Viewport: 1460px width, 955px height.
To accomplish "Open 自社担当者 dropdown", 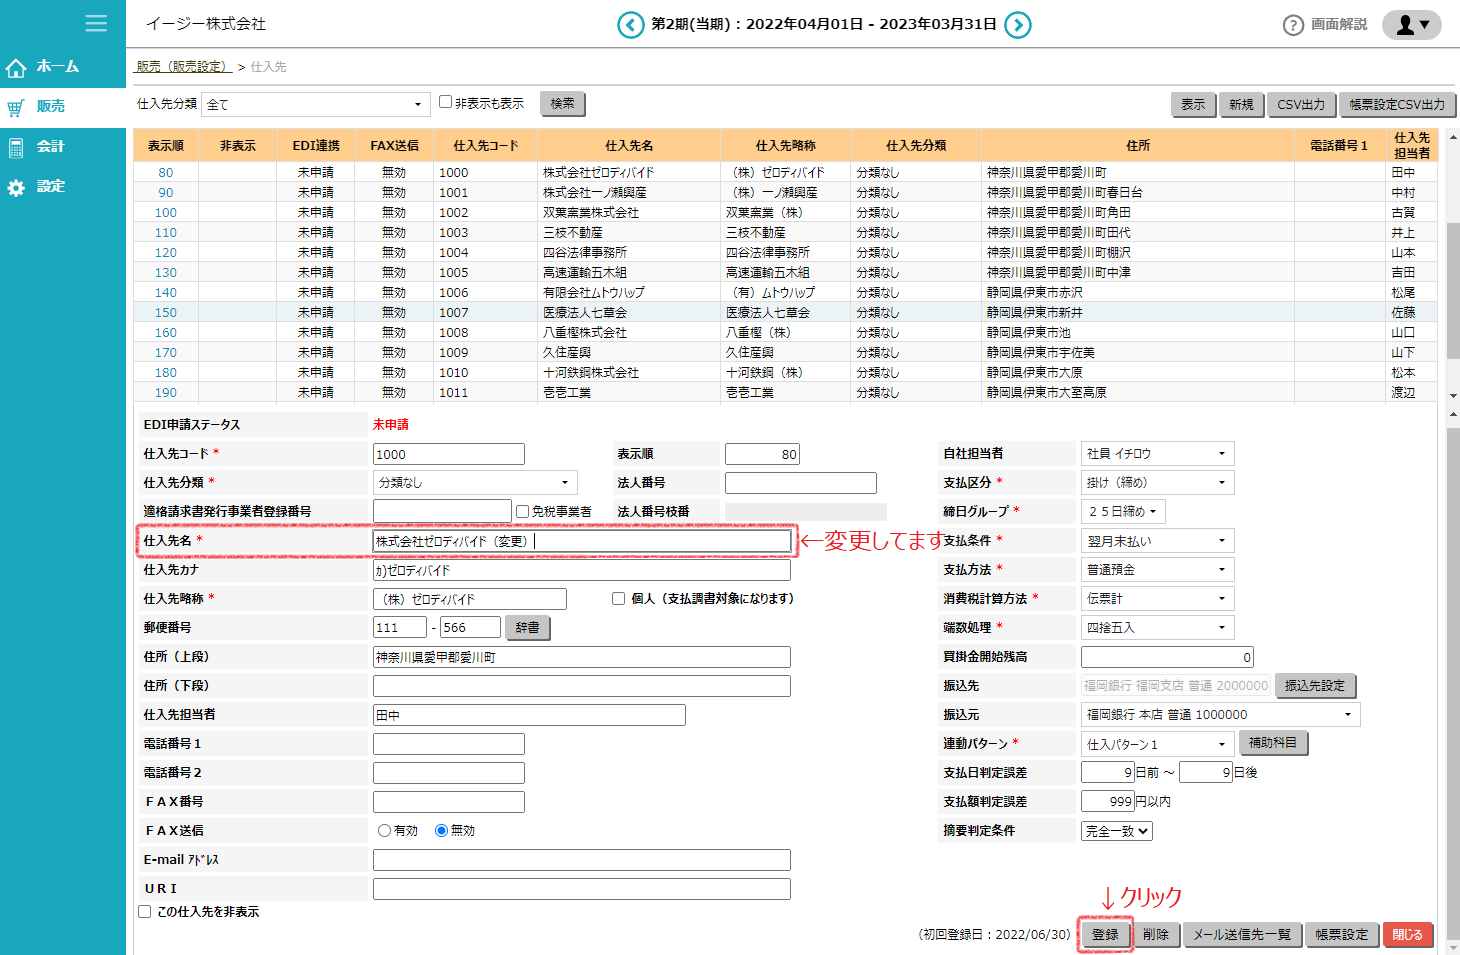I will (x=1157, y=453).
